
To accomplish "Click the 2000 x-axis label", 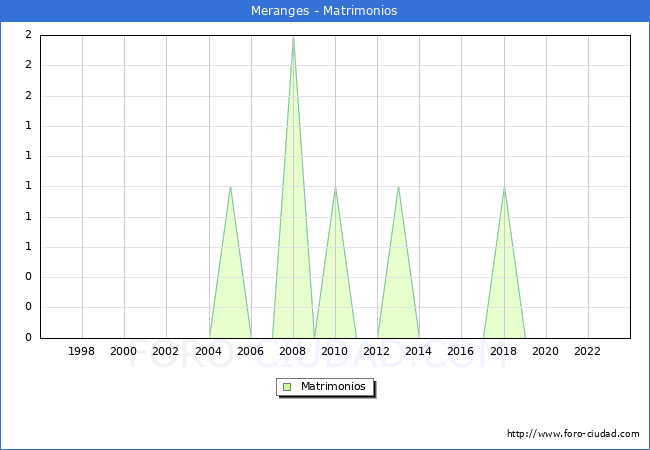I will (x=124, y=351).
